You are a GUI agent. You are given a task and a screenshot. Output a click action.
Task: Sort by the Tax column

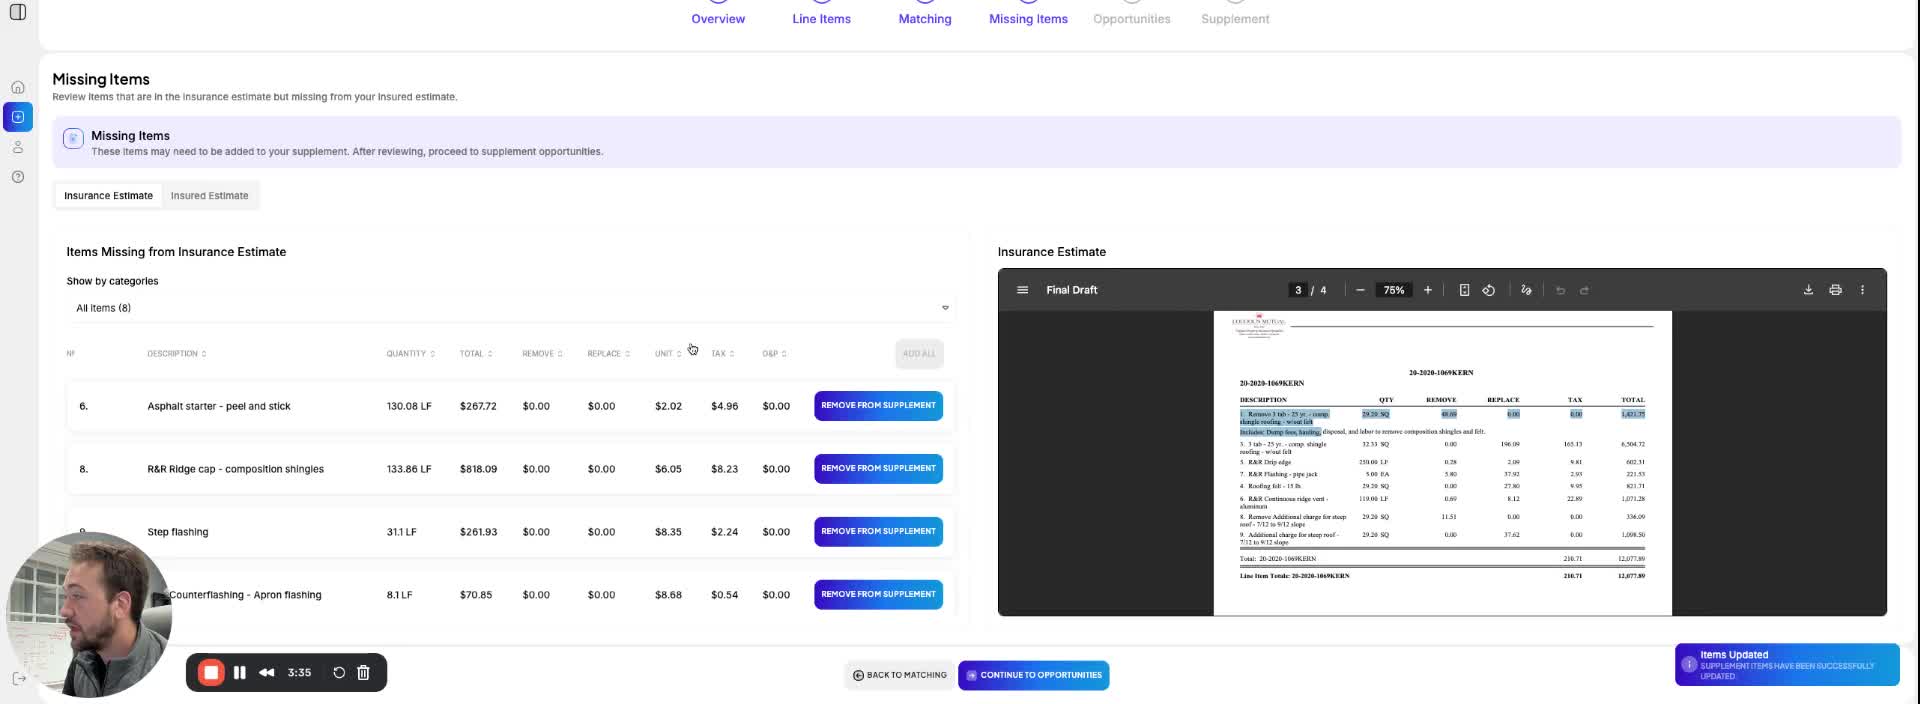click(x=723, y=354)
